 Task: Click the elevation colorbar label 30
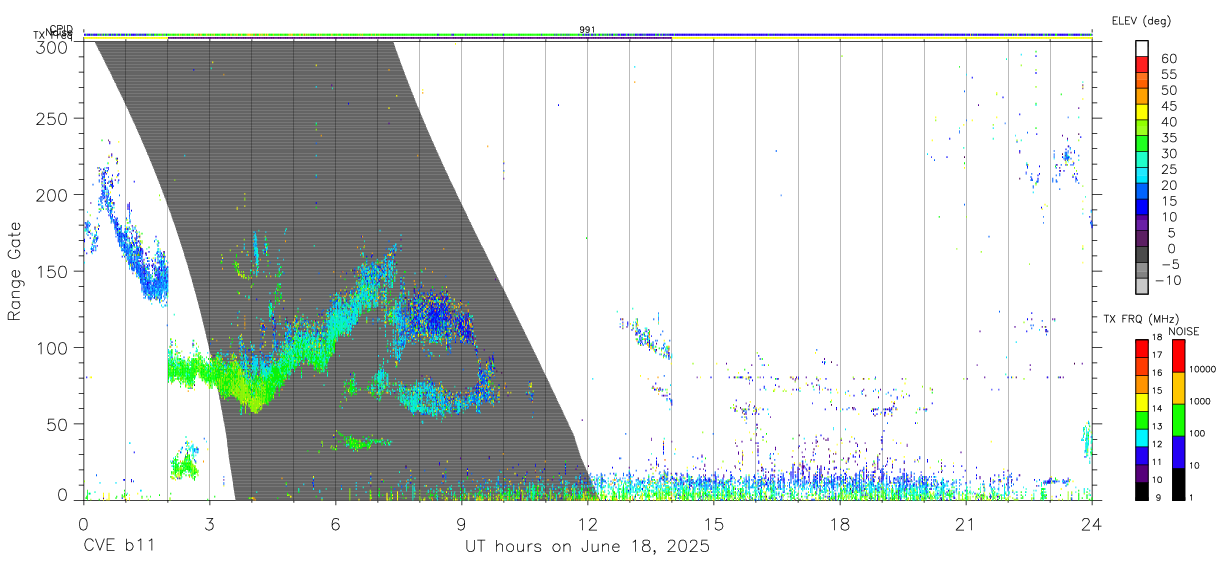1168,153
